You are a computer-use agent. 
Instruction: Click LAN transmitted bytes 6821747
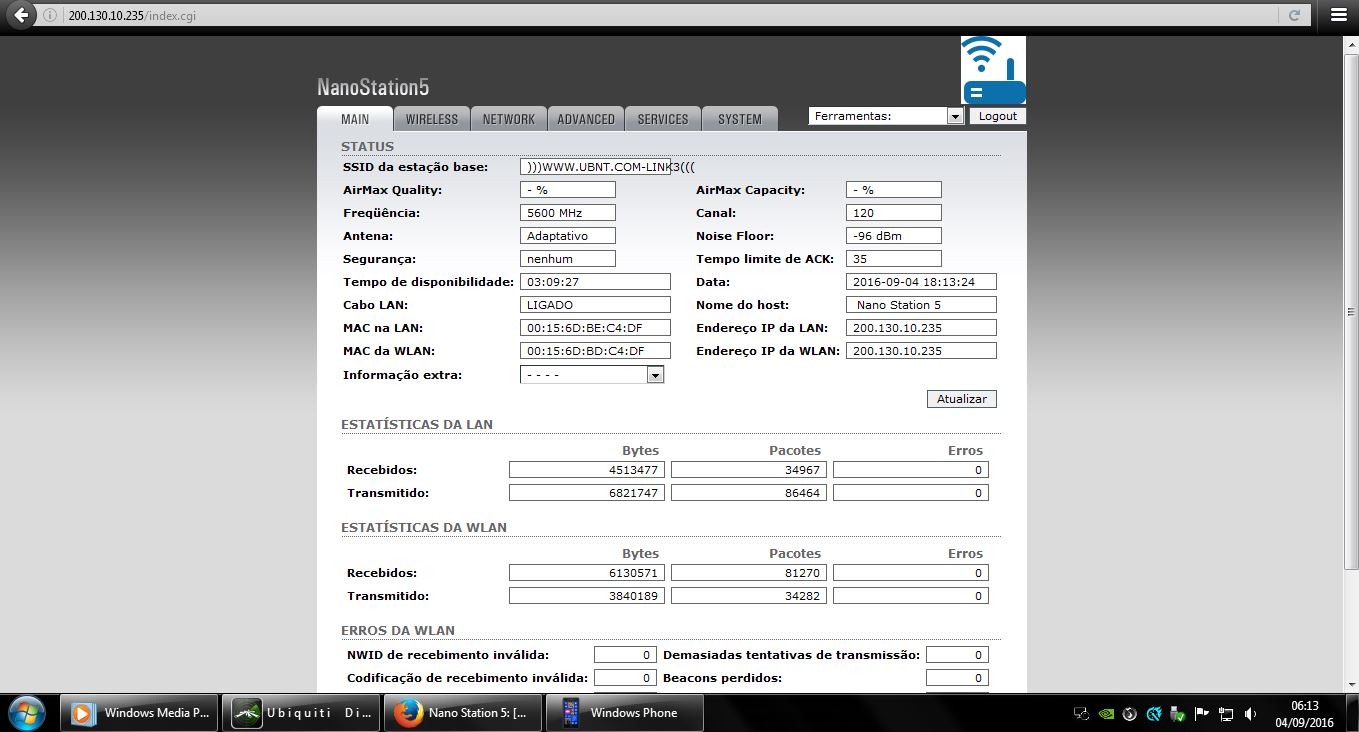tap(587, 493)
